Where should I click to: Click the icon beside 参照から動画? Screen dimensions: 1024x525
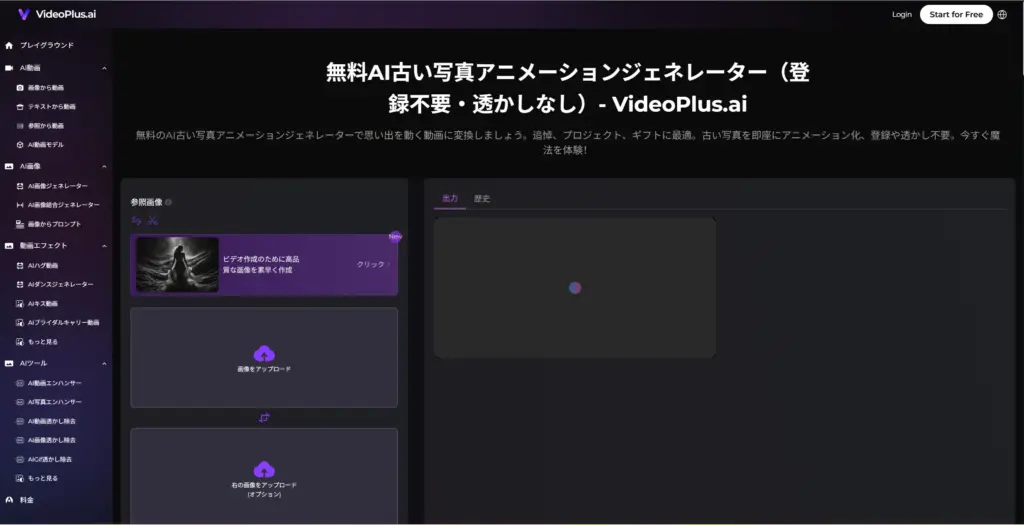point(20,125)
